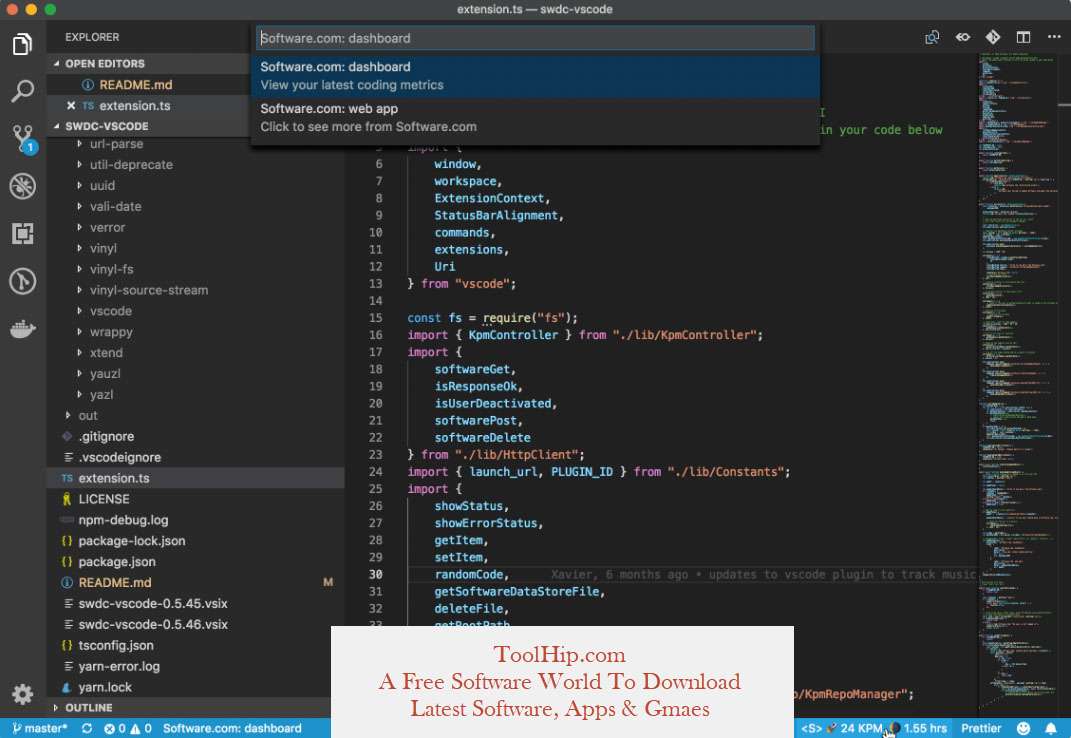Click the info icon beside README.md in Open Editors
The height and width of the screenshot is (738, 1071).
pos(87,85)
